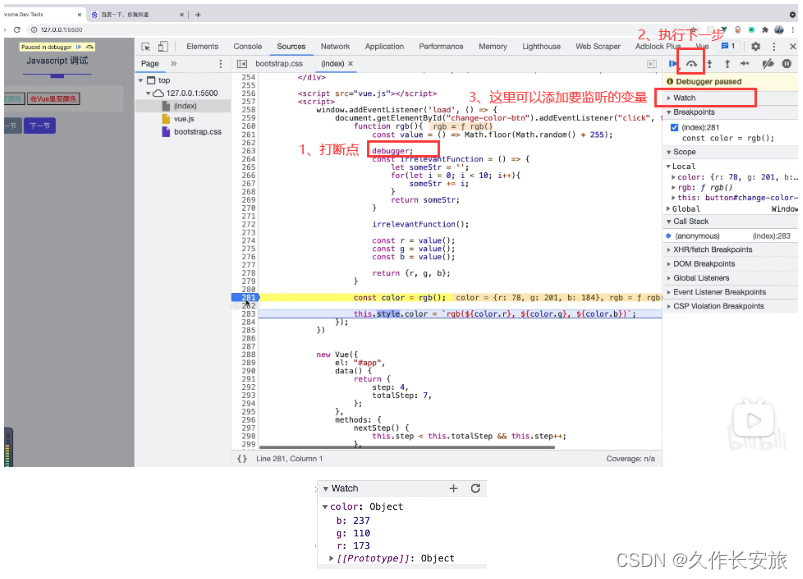Open Chrome profile avatar

pyautogui.click(x=779, y=30)
